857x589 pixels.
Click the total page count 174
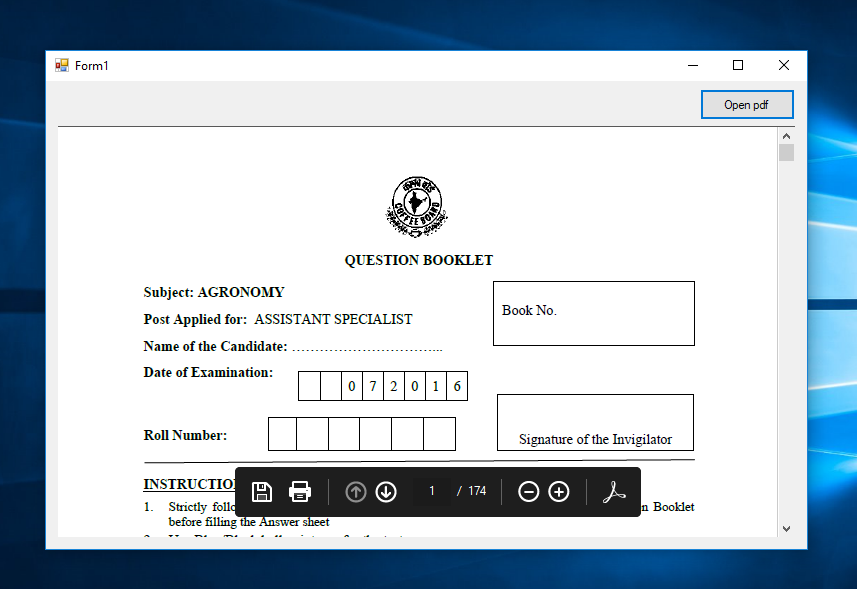click(x=477, y=491)
